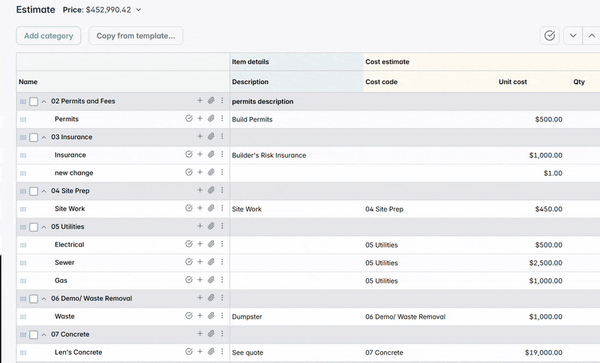Tick the 03 Insurance checkbox
This screenshot has width=600, height=363.
point(34,137)
